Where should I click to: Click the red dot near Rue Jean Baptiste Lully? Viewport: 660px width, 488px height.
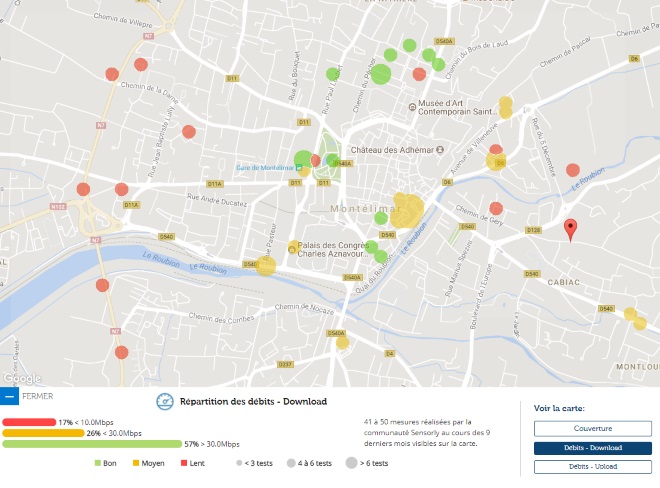click(x=189, y=132)
